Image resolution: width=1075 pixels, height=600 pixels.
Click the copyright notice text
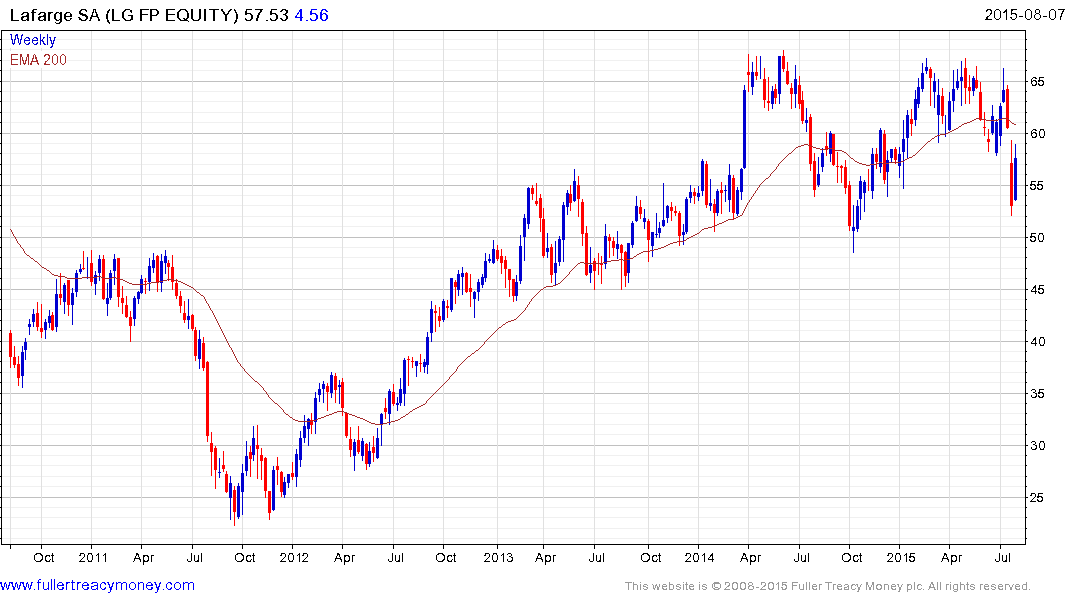coord(828,586)
